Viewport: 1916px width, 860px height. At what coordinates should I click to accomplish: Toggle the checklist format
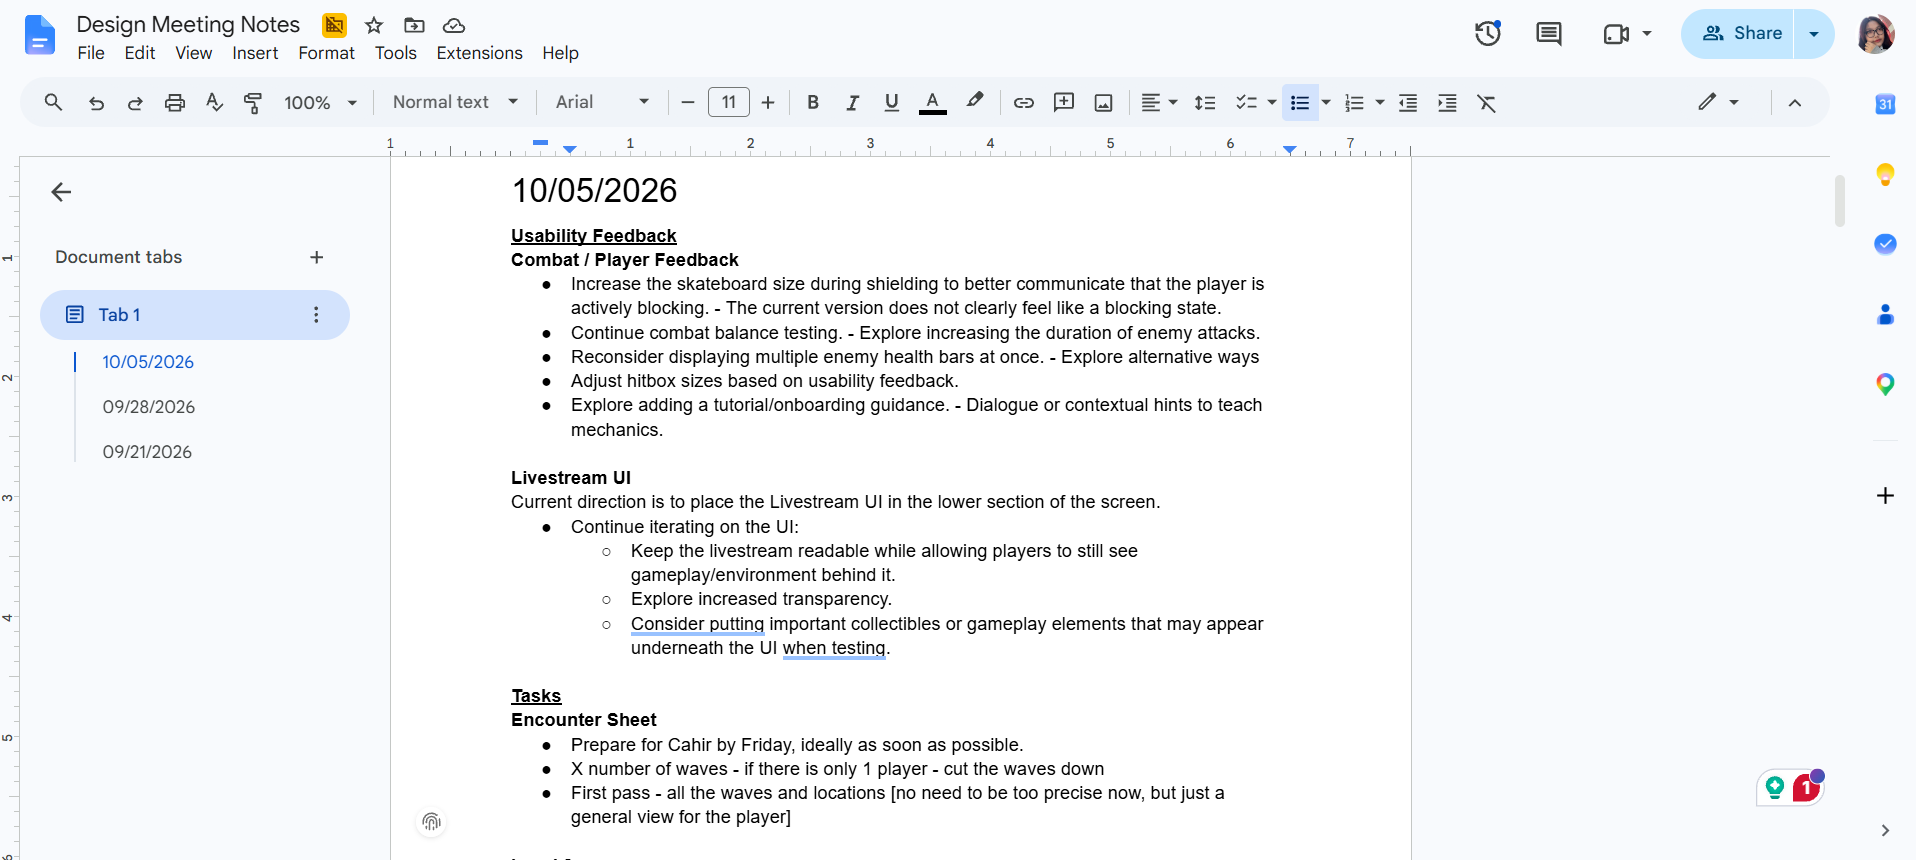point(1246,102)
